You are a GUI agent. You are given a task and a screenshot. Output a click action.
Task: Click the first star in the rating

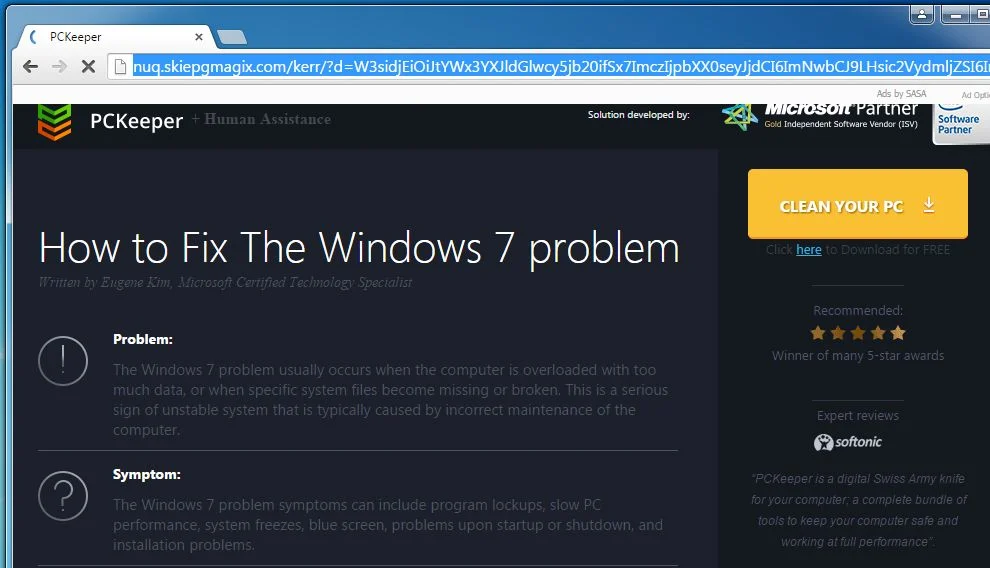(x=818, y=333)
